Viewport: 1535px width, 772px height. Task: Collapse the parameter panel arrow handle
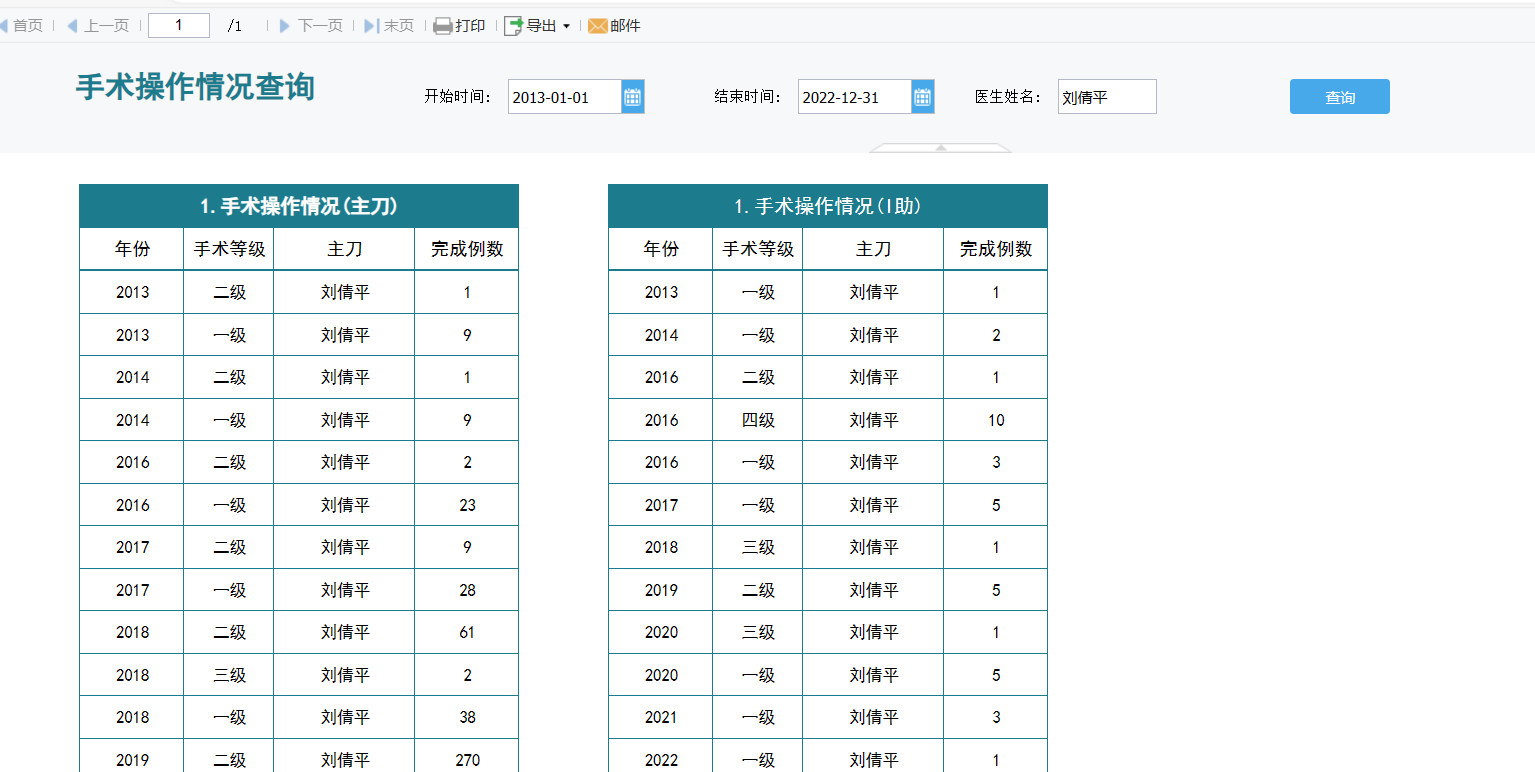coord(941,148)
